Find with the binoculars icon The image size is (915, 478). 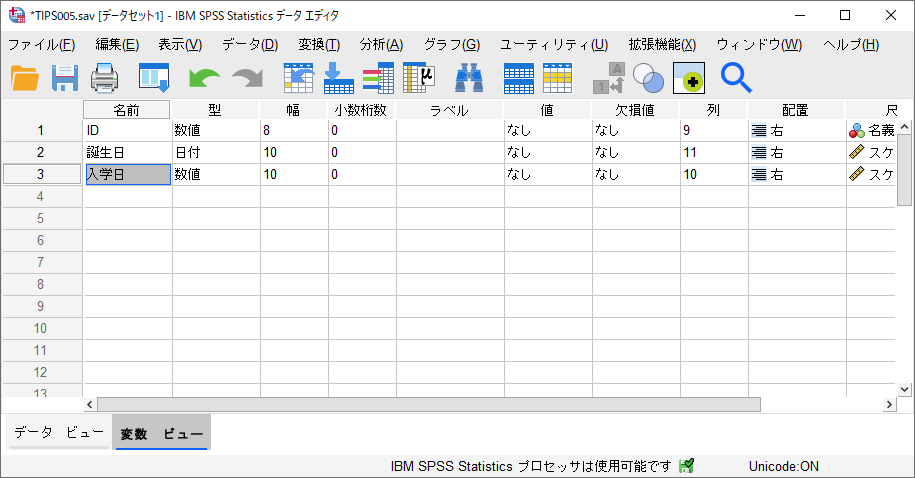point(469,78)
